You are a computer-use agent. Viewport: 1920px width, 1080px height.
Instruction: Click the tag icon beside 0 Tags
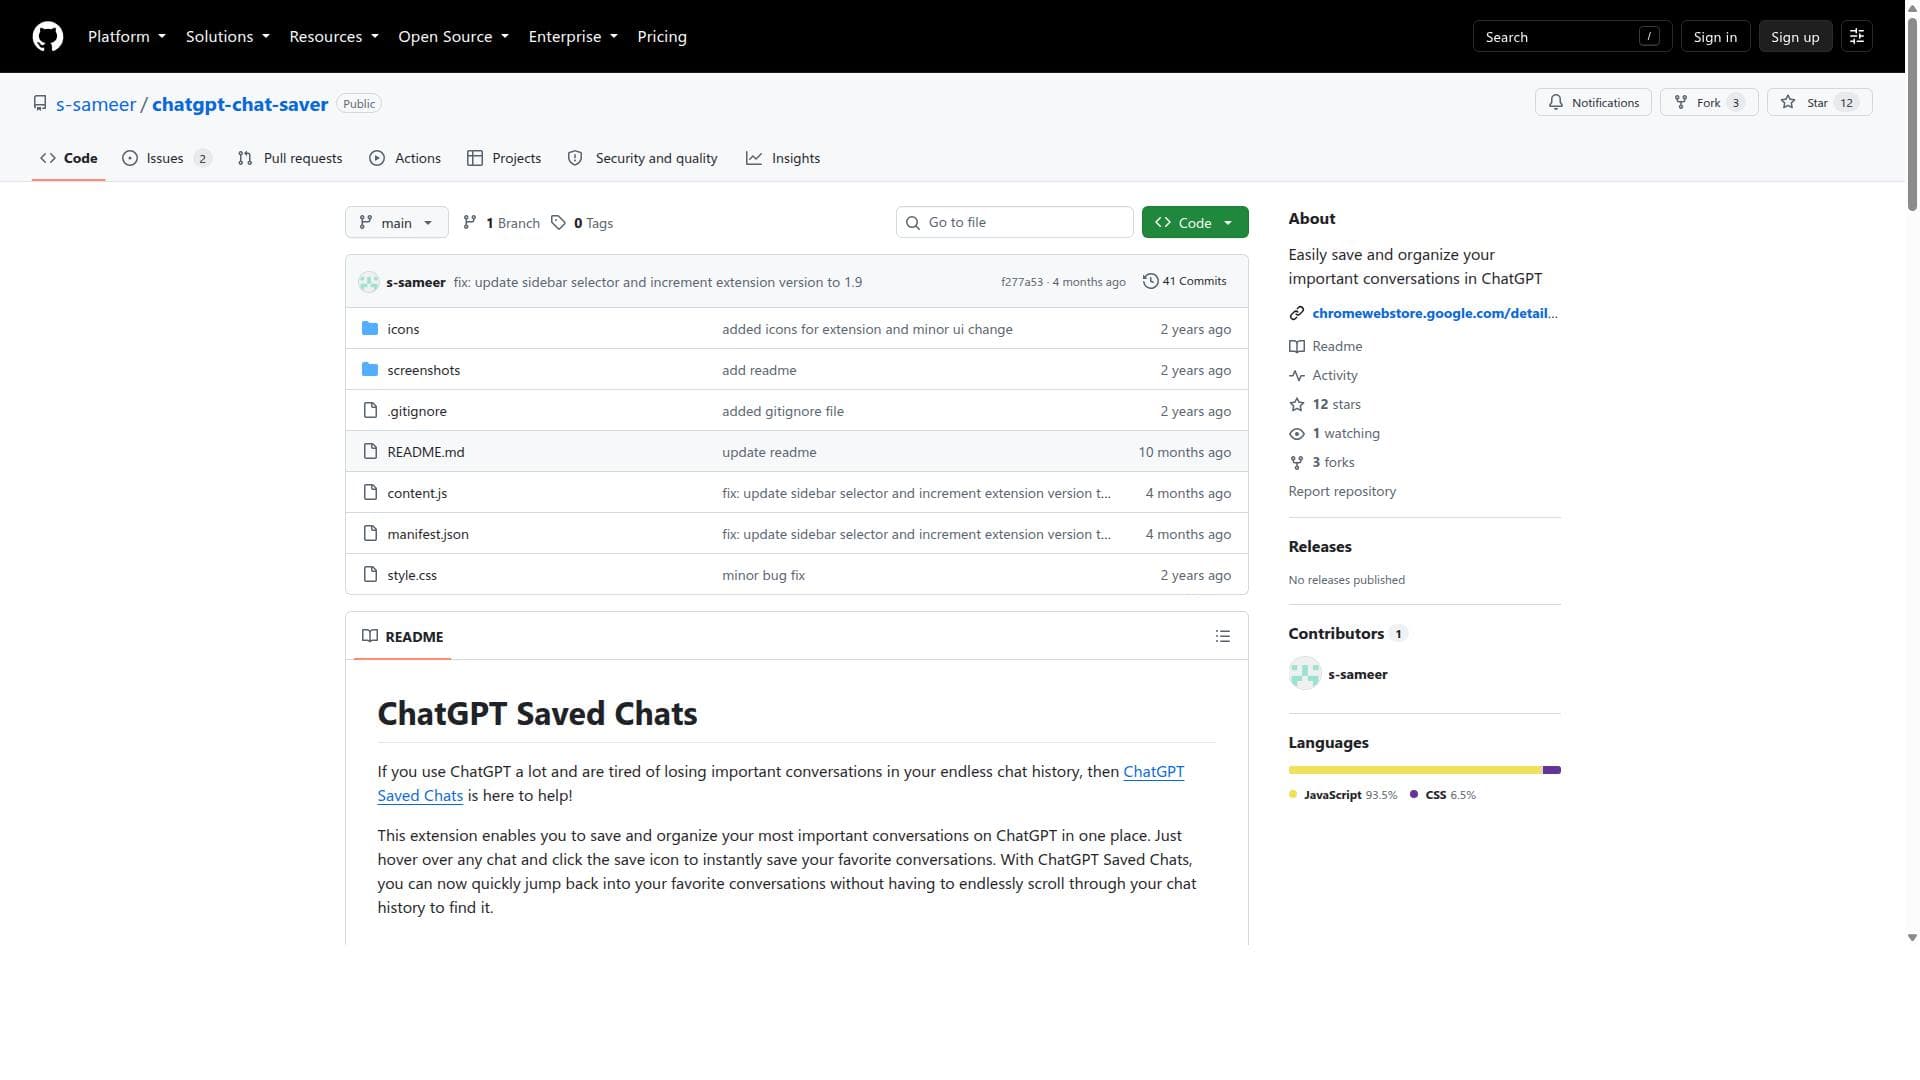(559, 223)
